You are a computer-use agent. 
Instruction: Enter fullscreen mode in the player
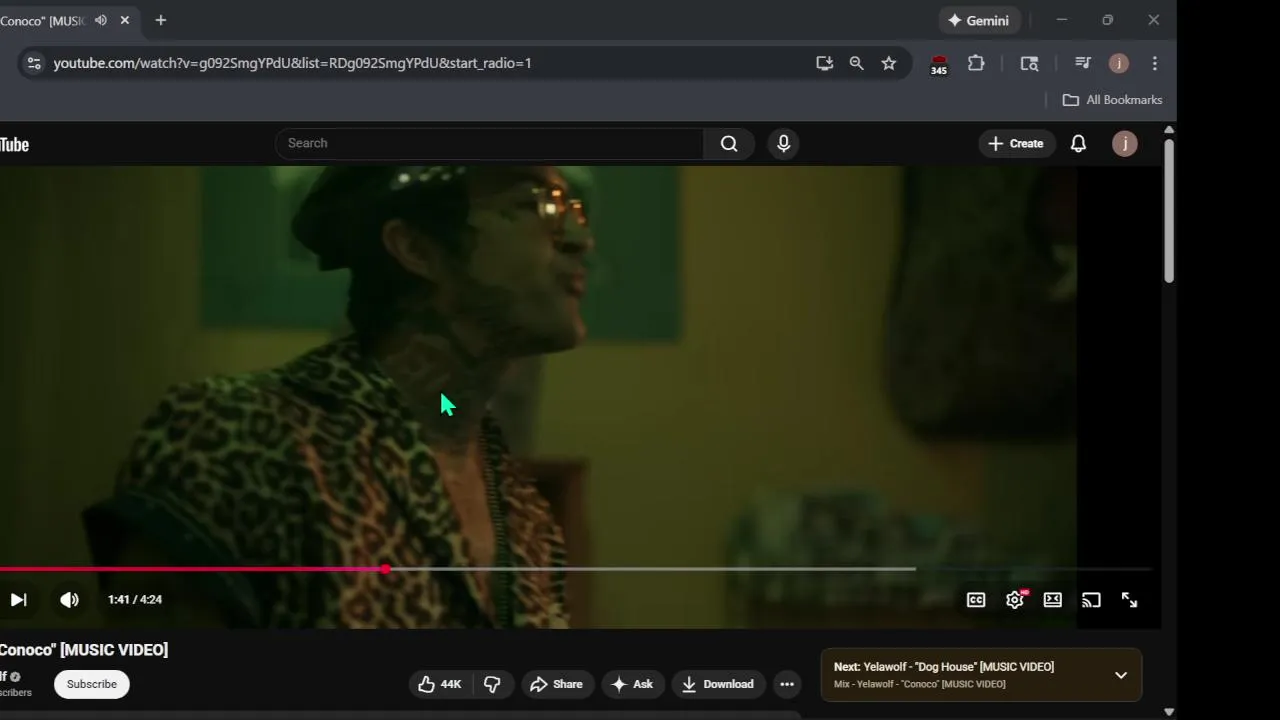pyautogui.click(x=1129, y=600)
